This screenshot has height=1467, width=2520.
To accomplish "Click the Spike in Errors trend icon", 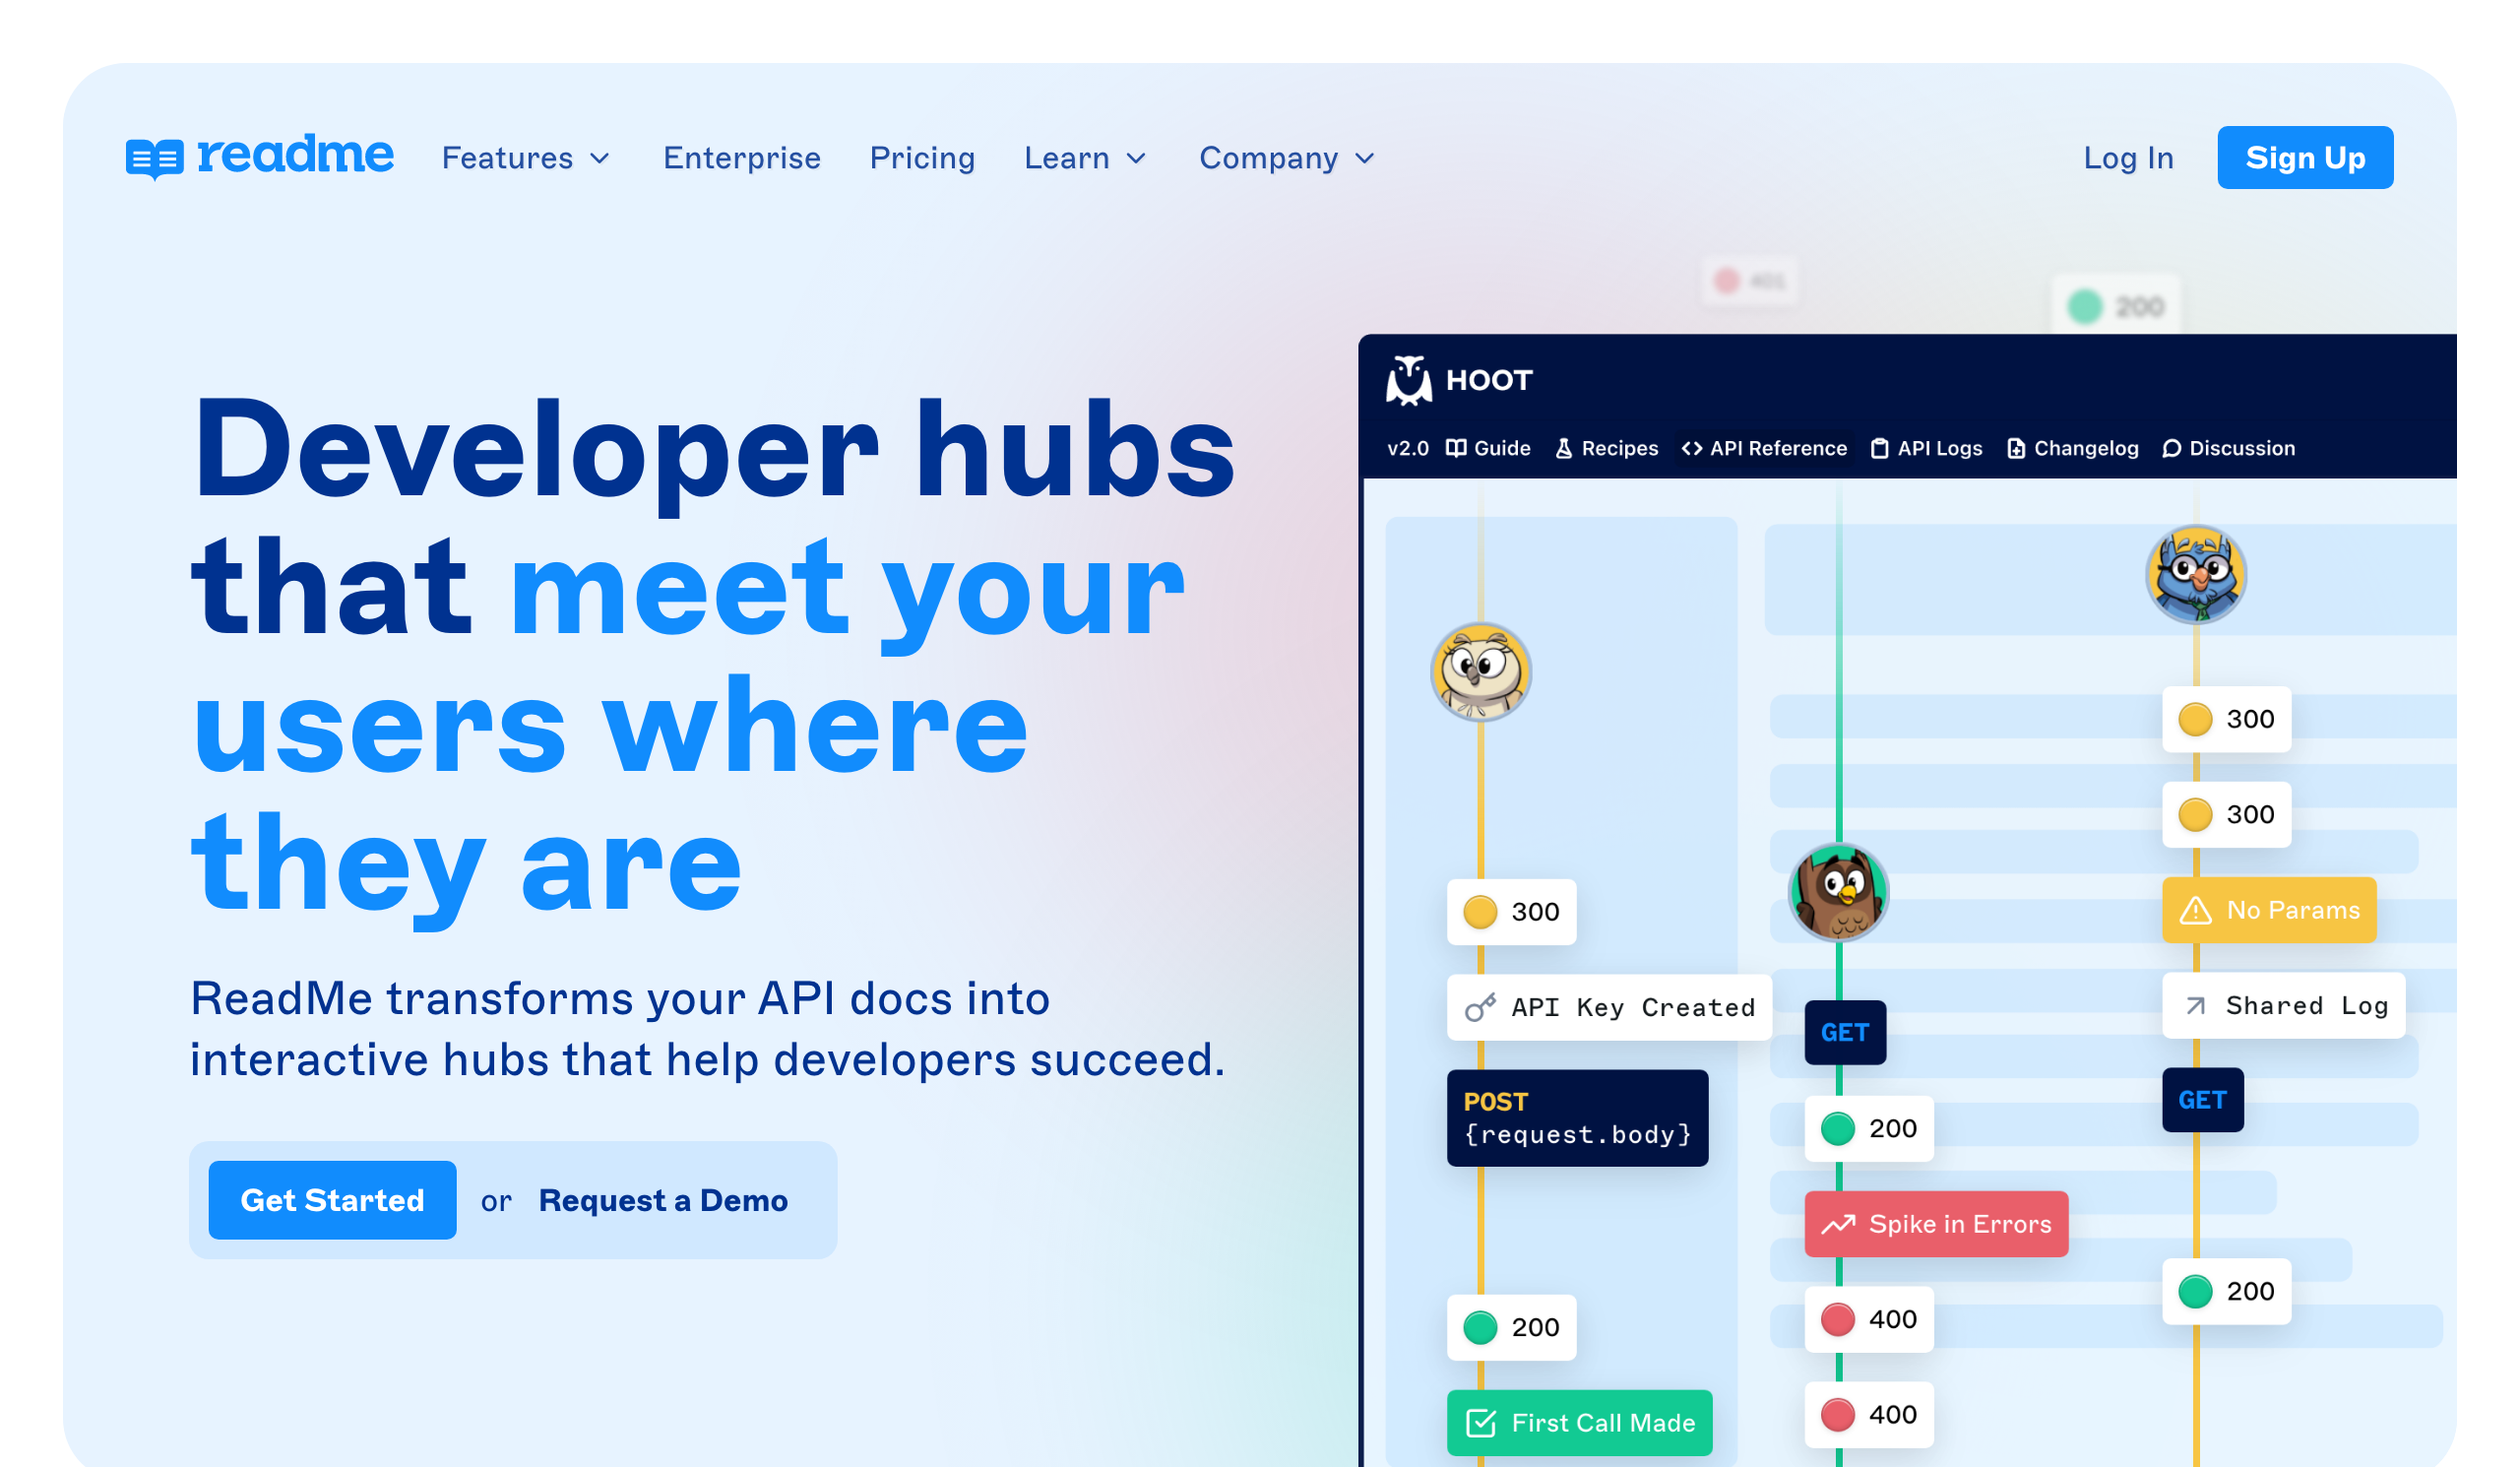I will 1838,1224.
